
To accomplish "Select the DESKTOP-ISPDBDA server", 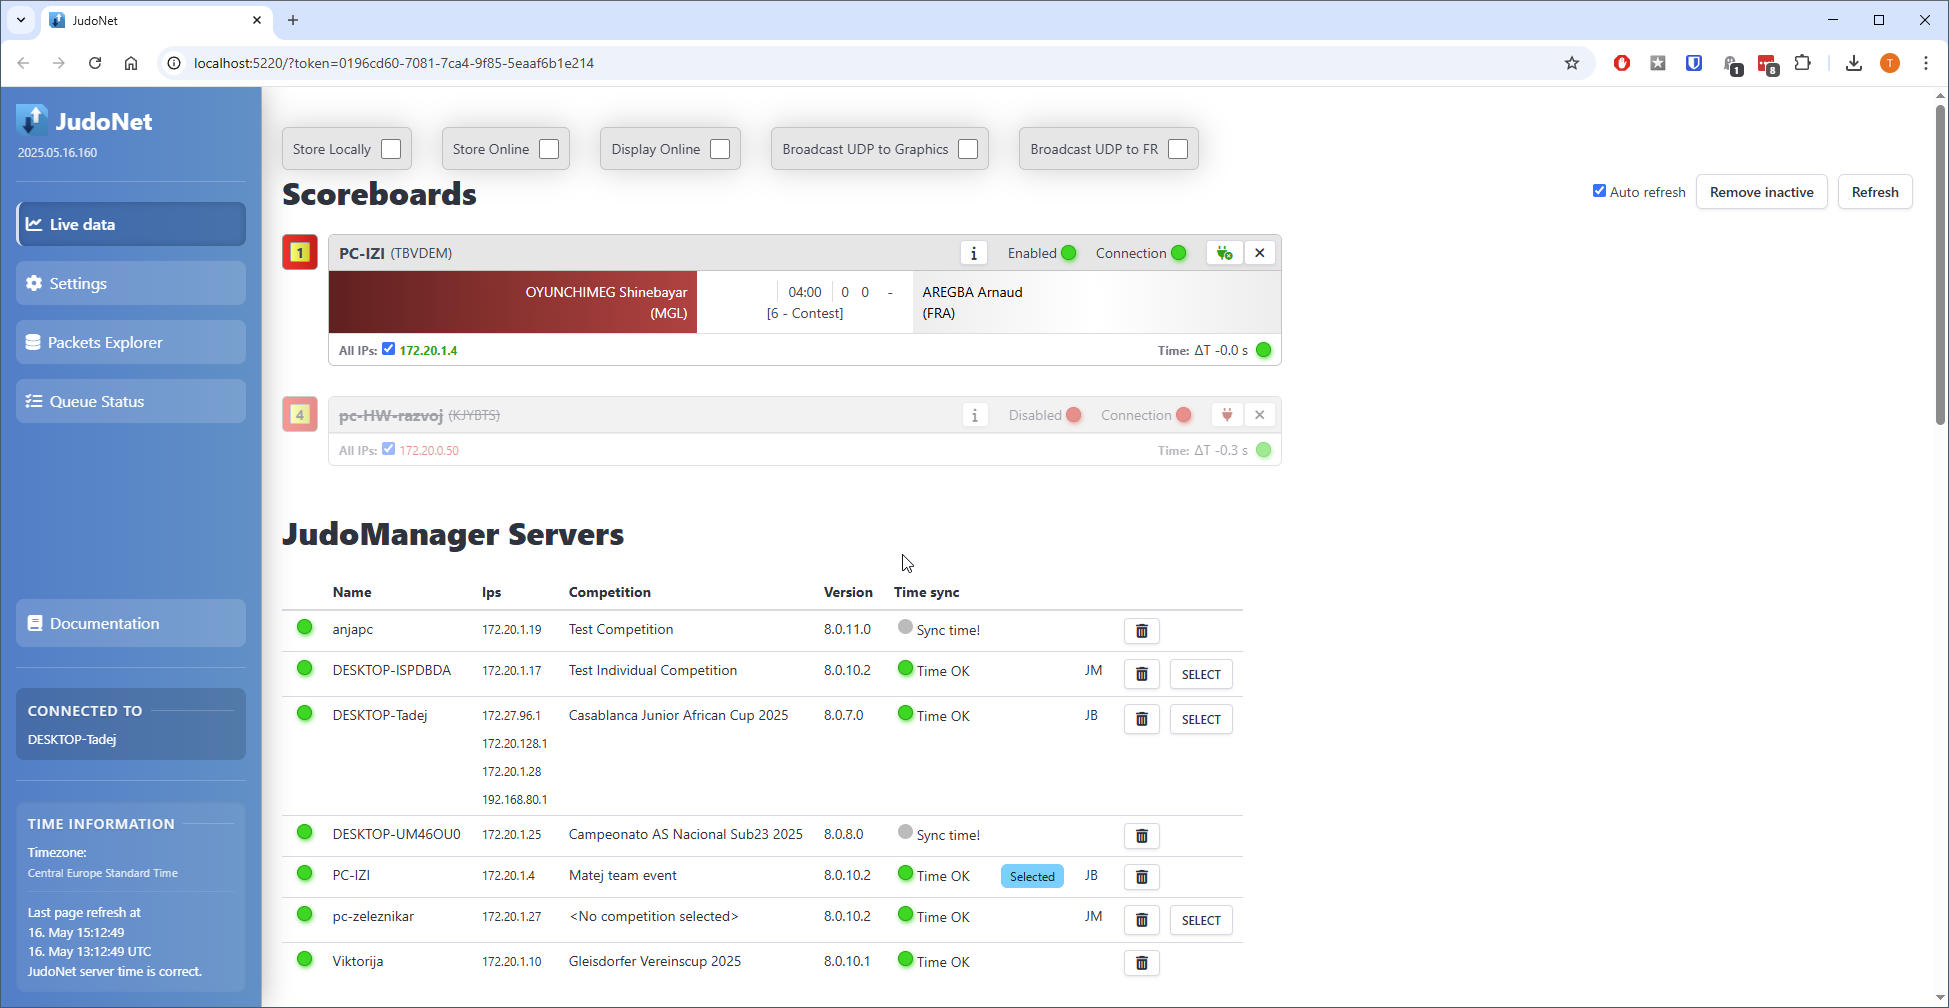I will pyautogui.click(x=1201, y=674).
